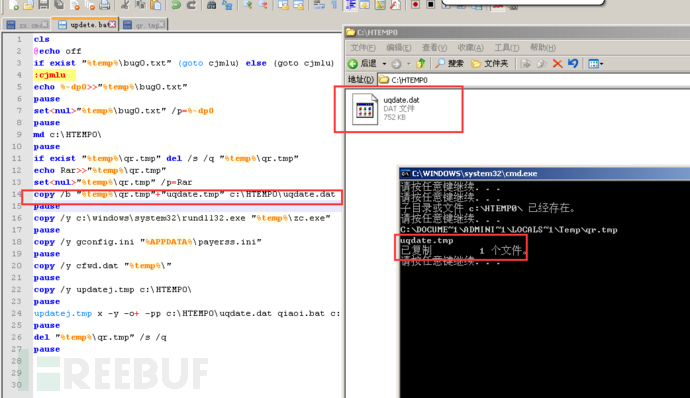
Task: Click the 搜索 Search button in Explorer
Action: tap(449, 63)
